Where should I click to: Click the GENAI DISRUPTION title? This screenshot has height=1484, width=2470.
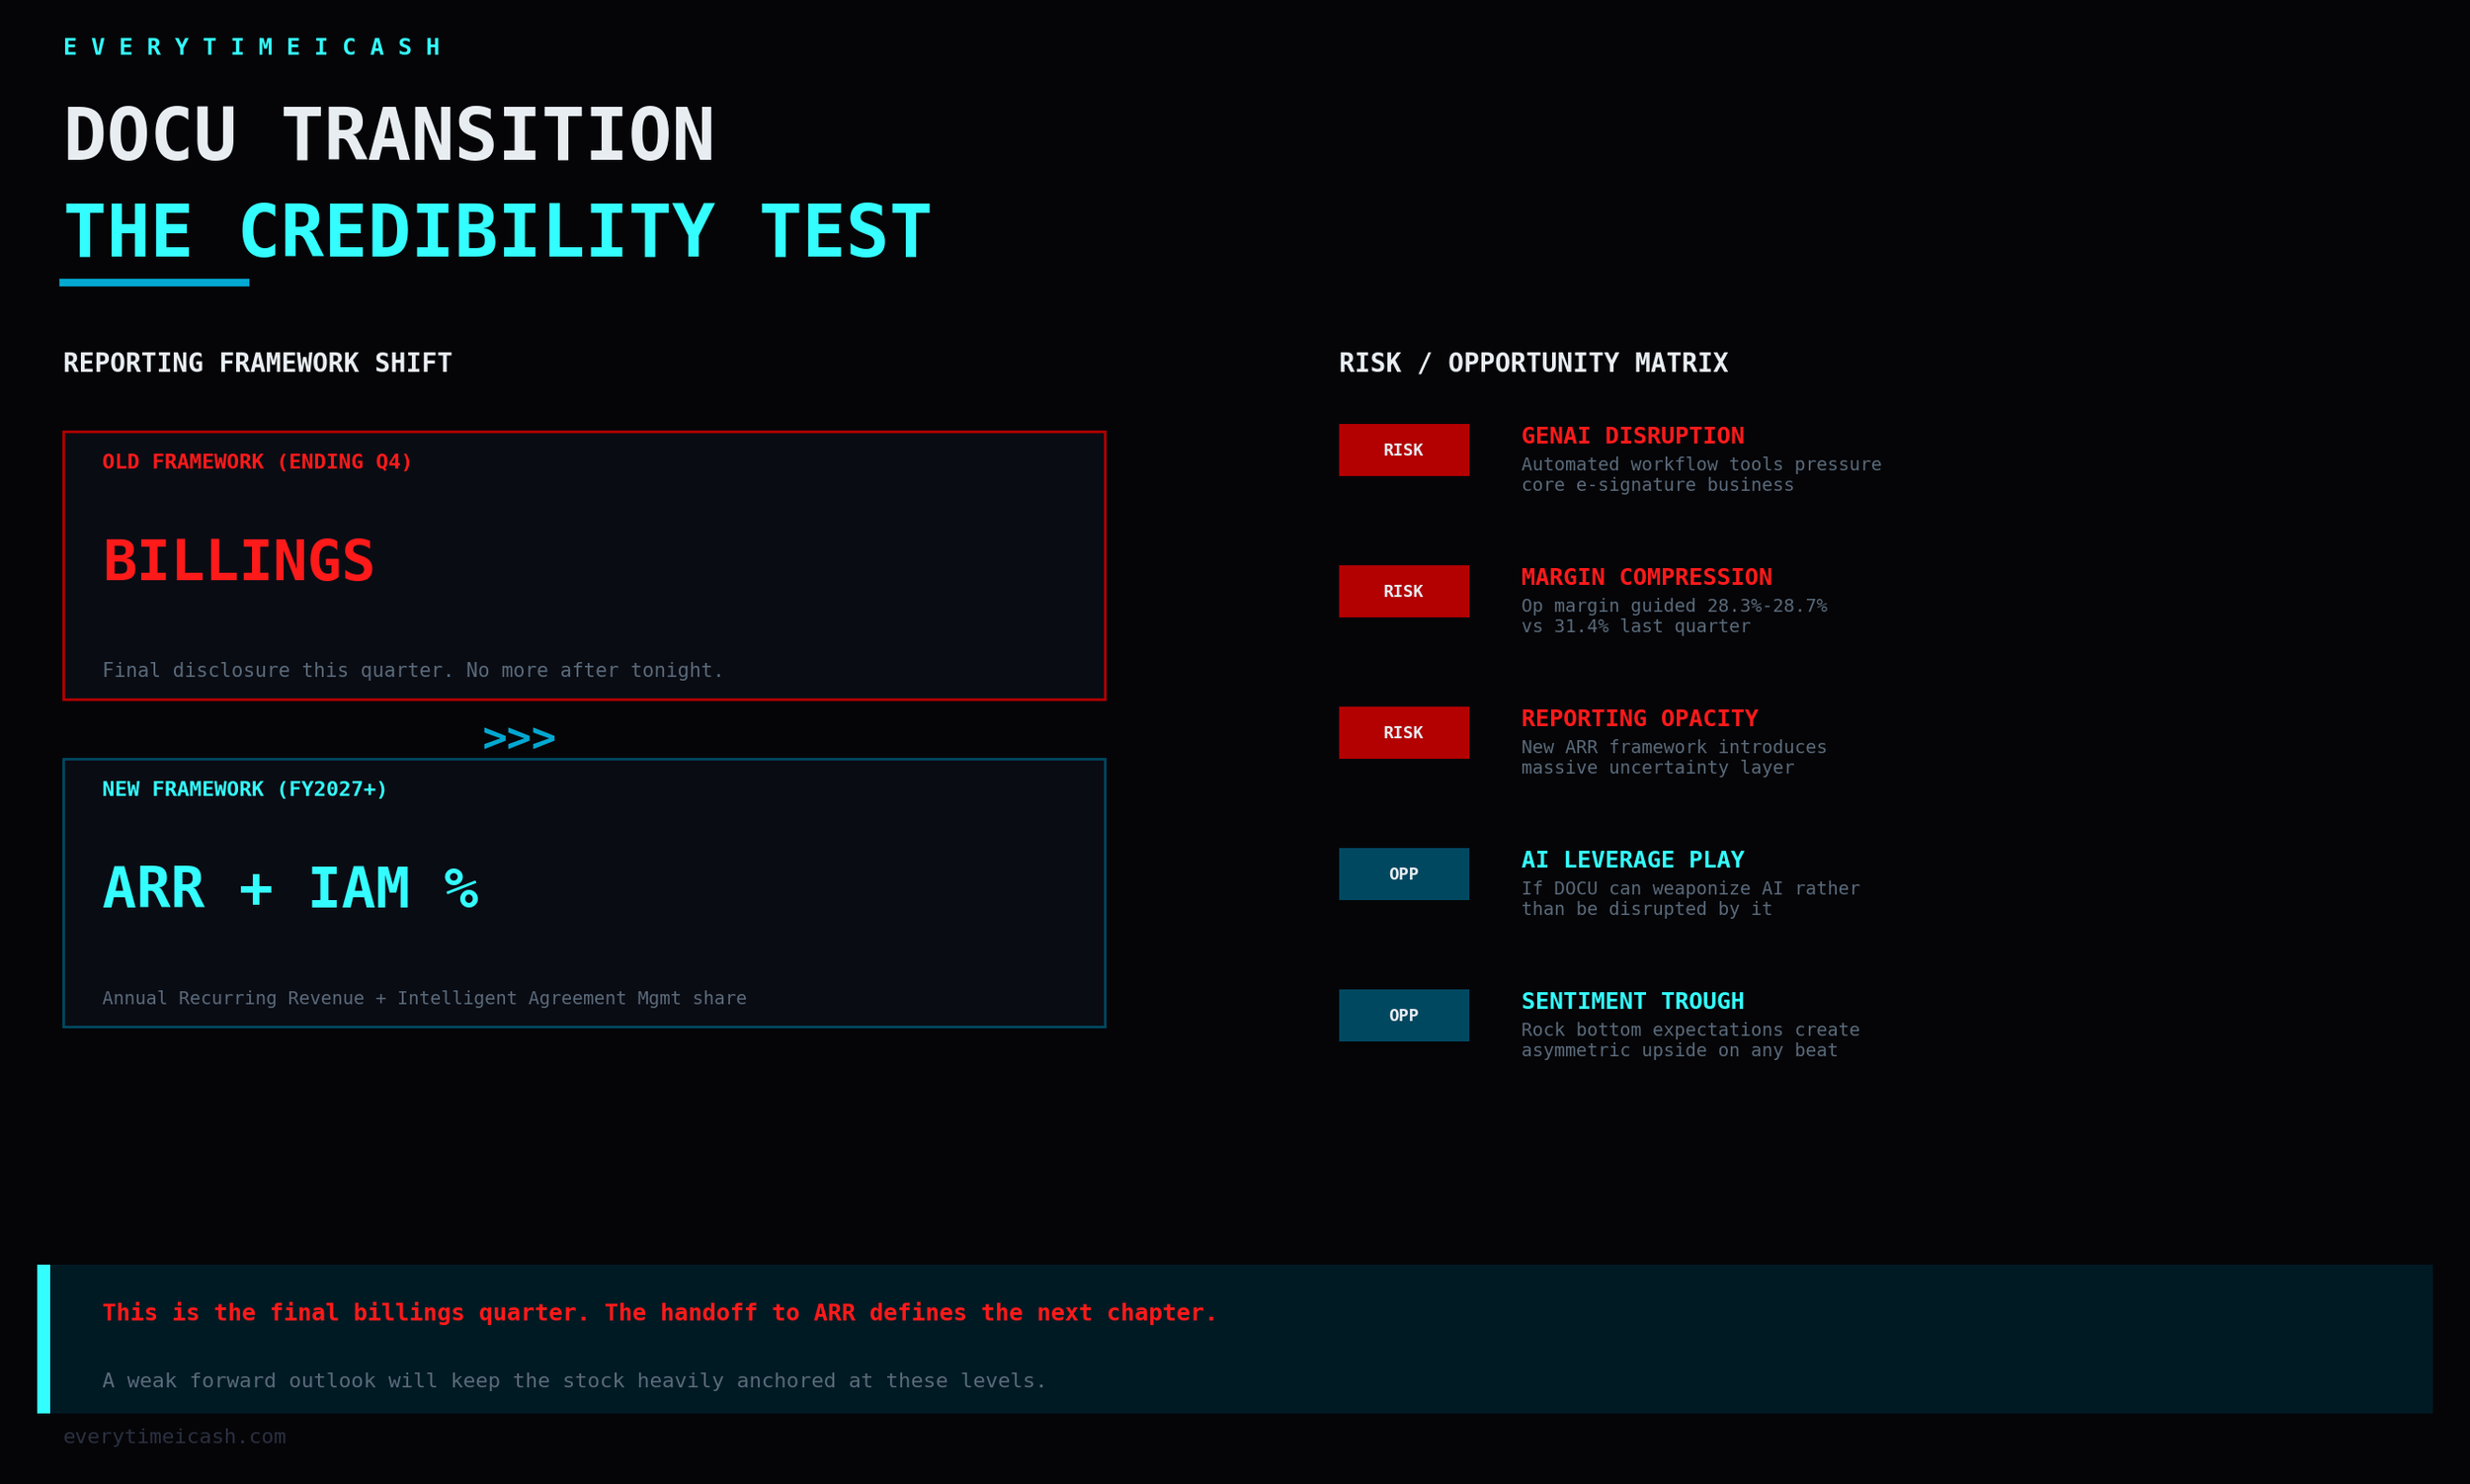point(1632,436)
